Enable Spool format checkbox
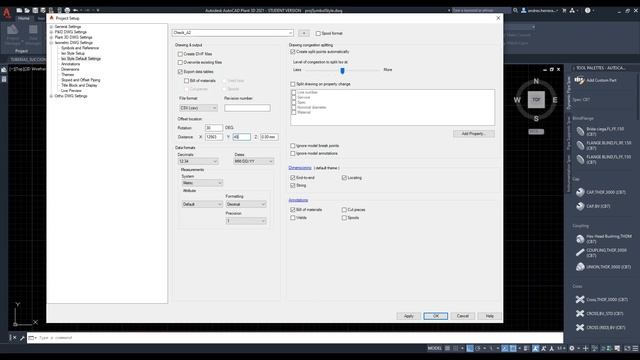The image size is (640, 360). point(318,33)
